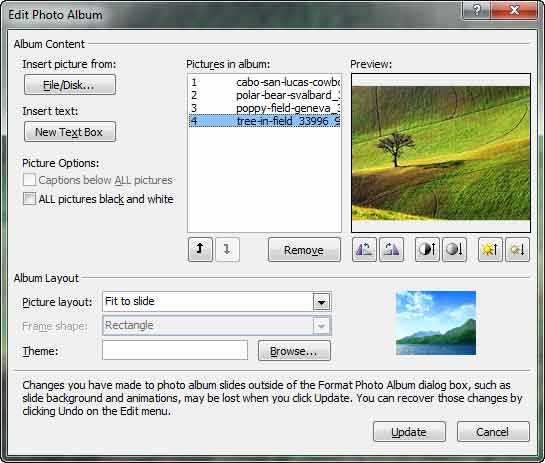Select cabo-san-lucas picture in list
Screen dimensions: 545x463
coord(265,82)
